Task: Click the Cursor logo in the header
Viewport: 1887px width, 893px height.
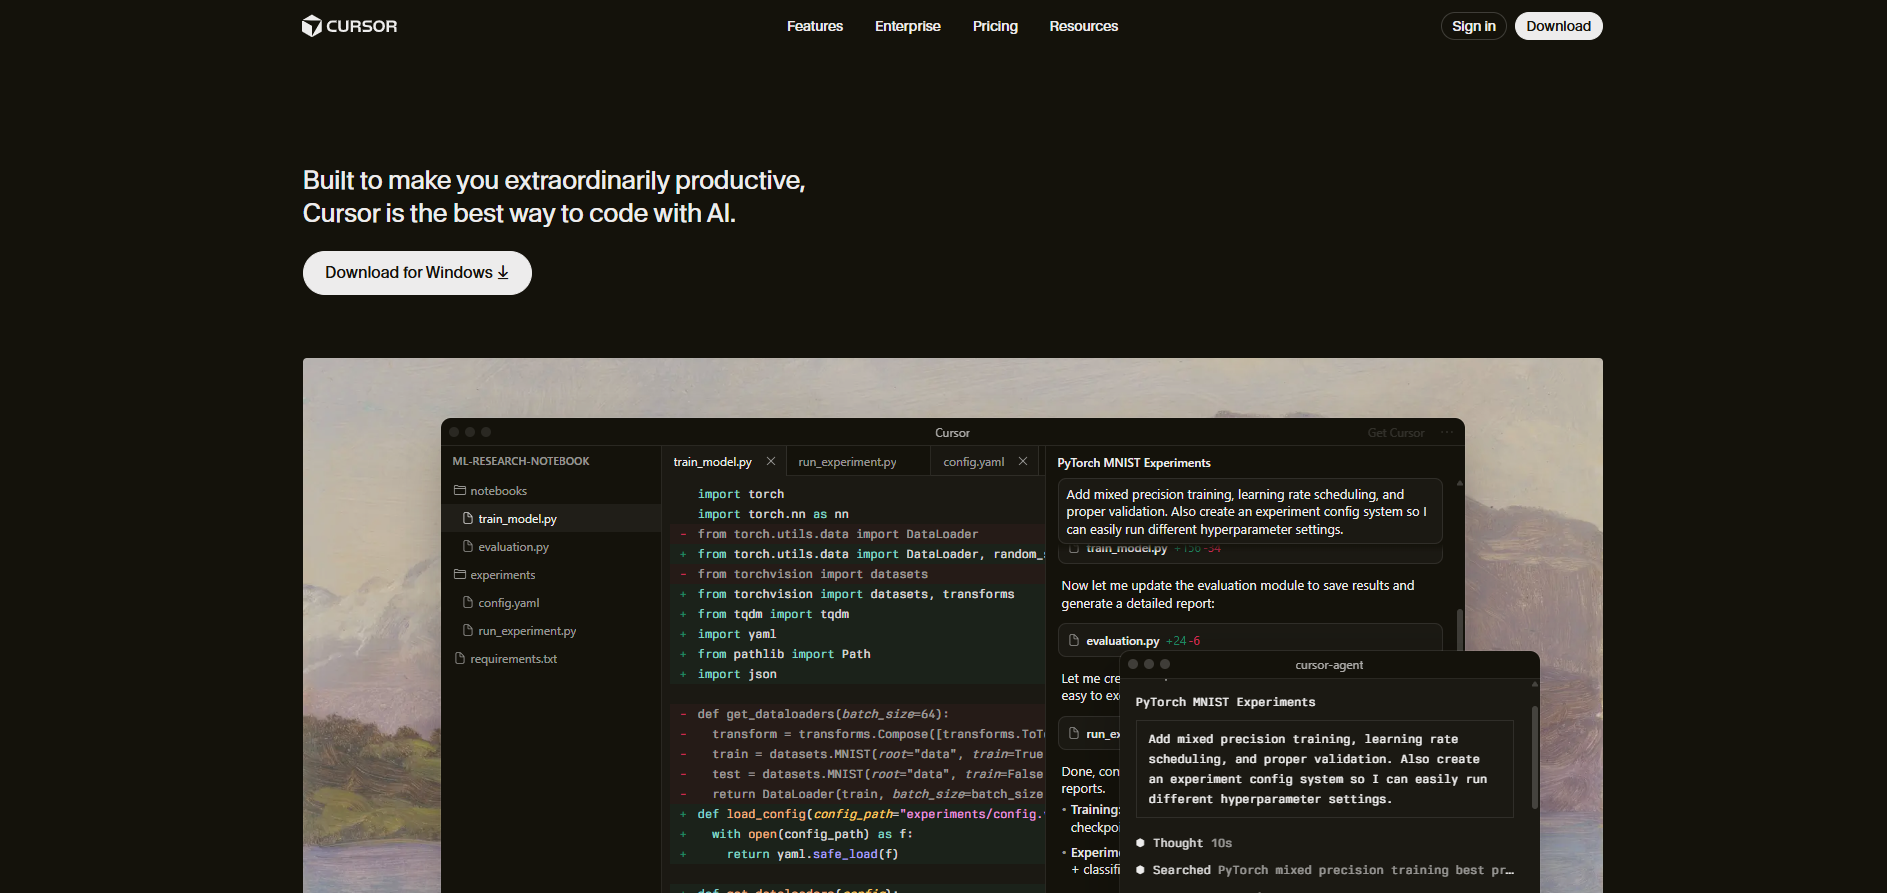Action: click(349, 26)
